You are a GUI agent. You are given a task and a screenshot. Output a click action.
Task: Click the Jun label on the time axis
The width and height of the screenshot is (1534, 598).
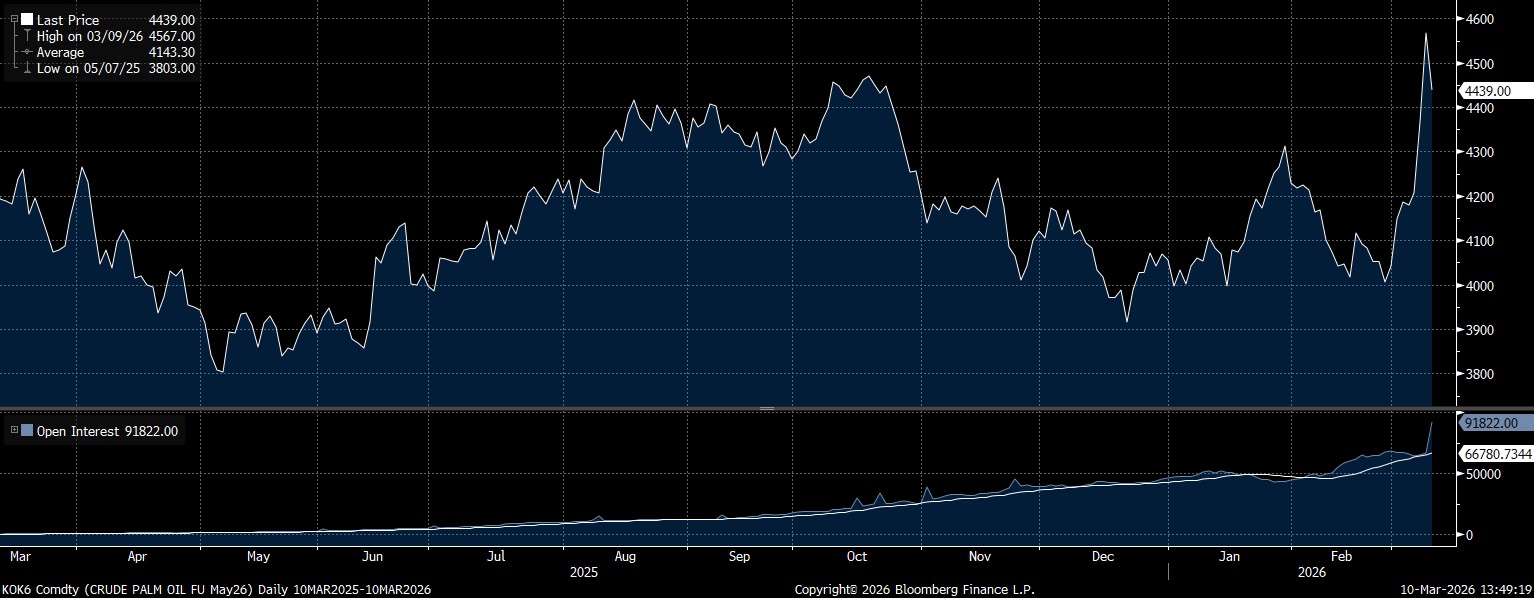(x=373, y=556)
